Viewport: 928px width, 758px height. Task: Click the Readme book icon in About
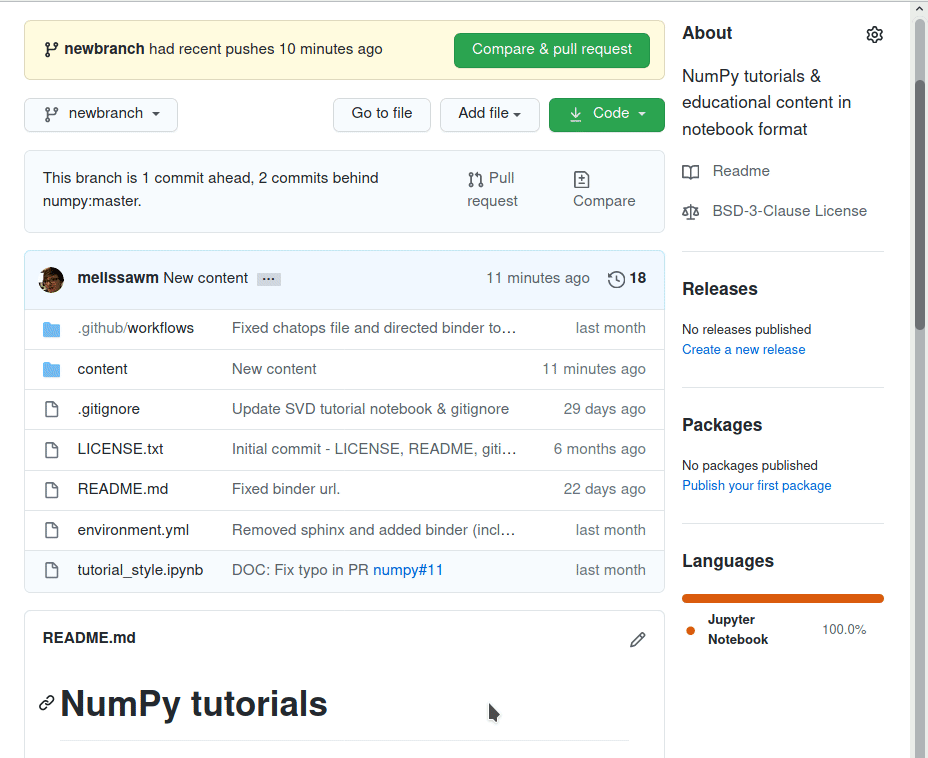point(691,172)
